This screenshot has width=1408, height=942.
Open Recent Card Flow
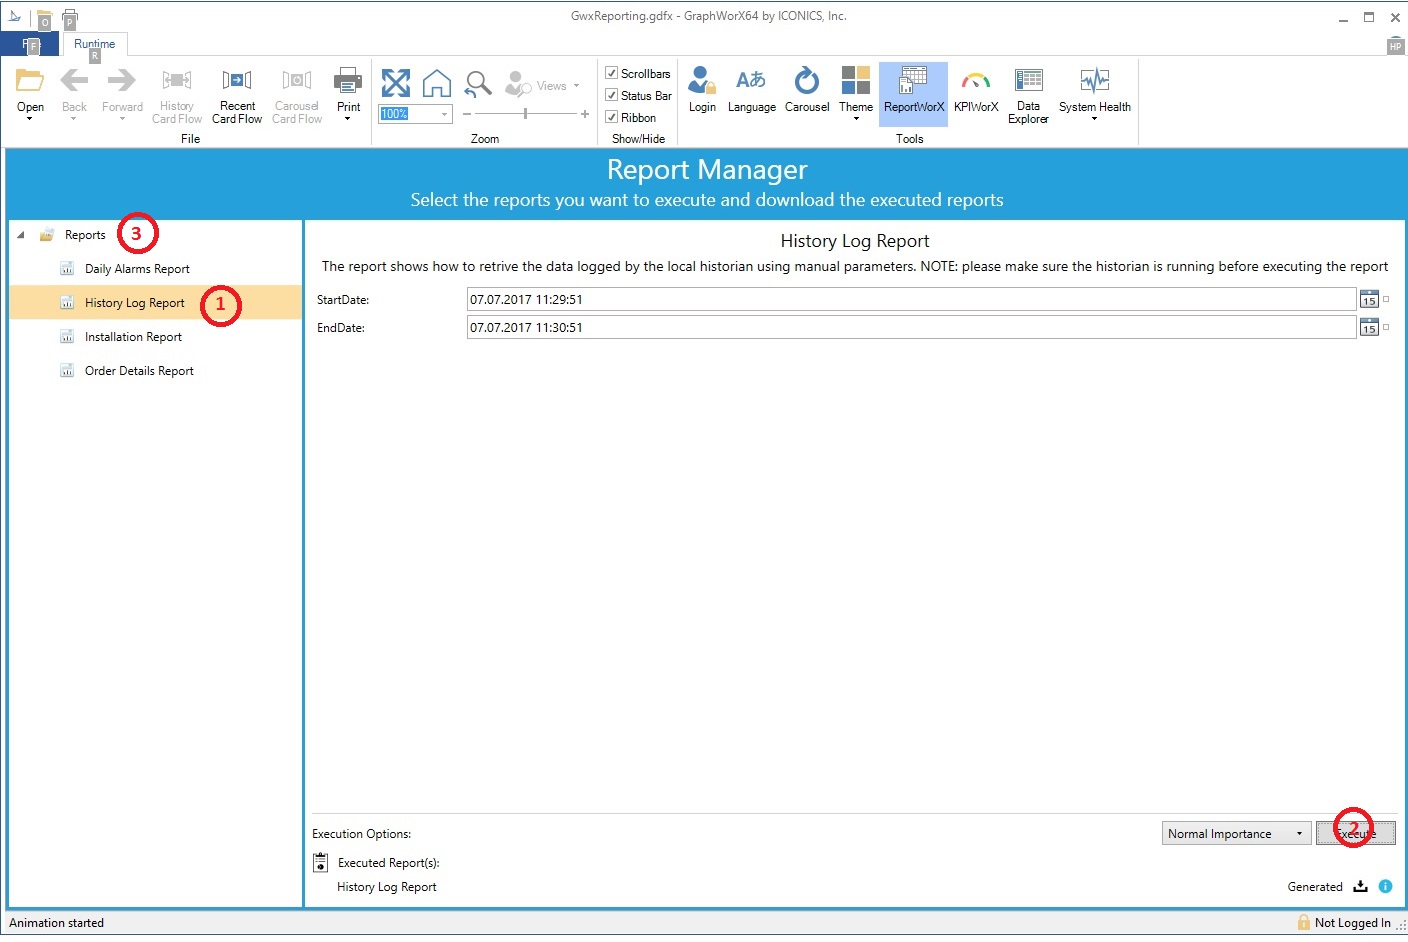pos(237,96)
